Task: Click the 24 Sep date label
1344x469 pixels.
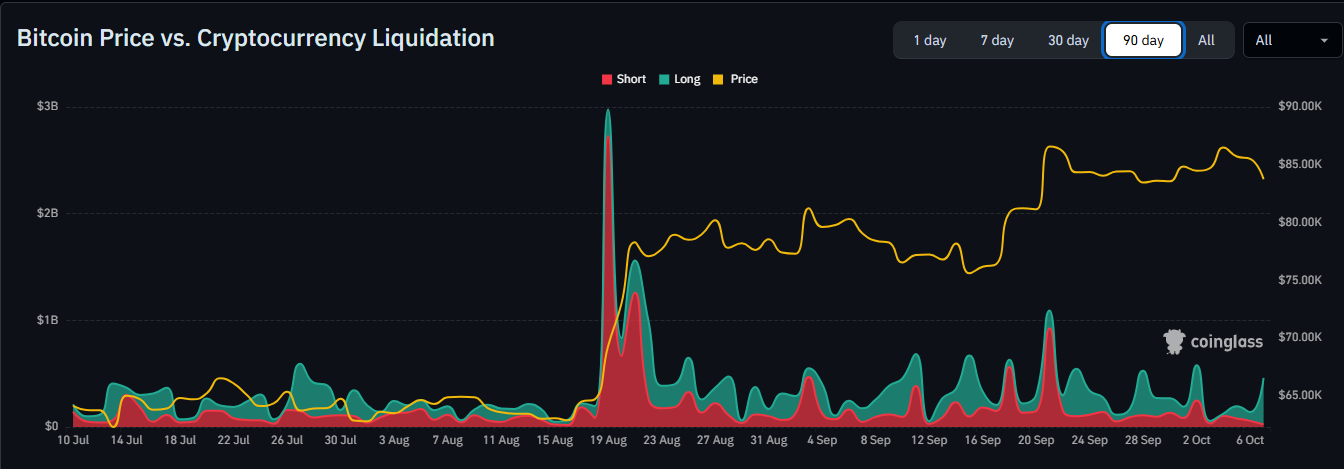Action: pyautogui.click(x=1089, y=440)
